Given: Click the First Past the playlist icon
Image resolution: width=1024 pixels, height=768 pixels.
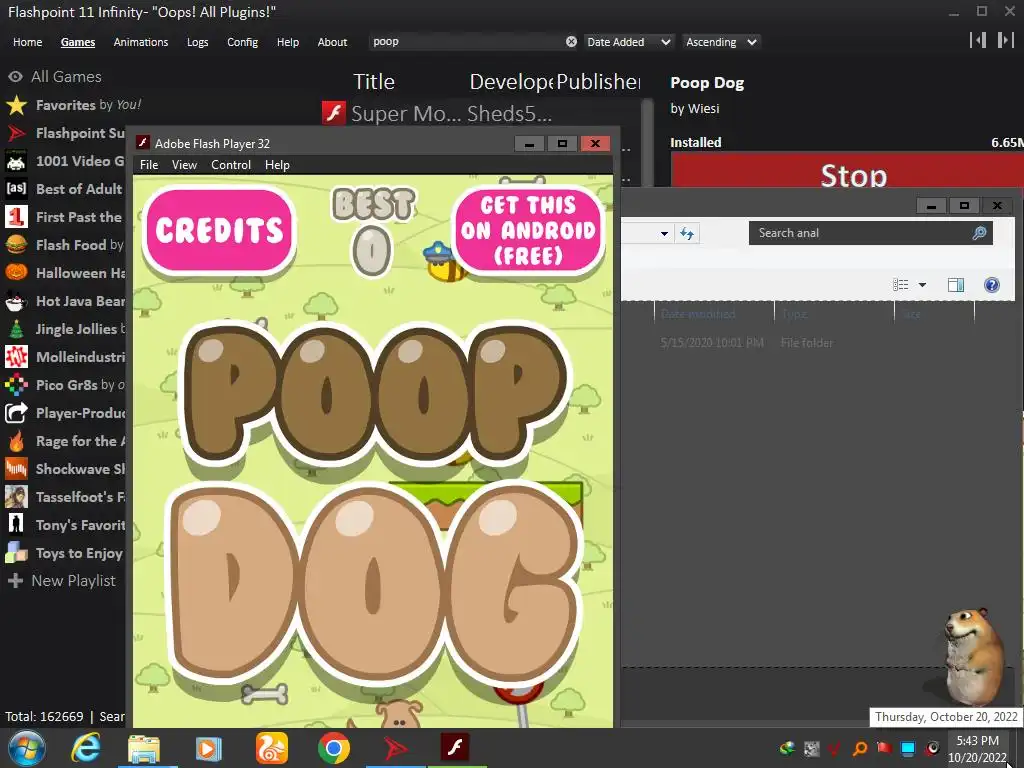Looking at the screenshot, I should 16,217.
